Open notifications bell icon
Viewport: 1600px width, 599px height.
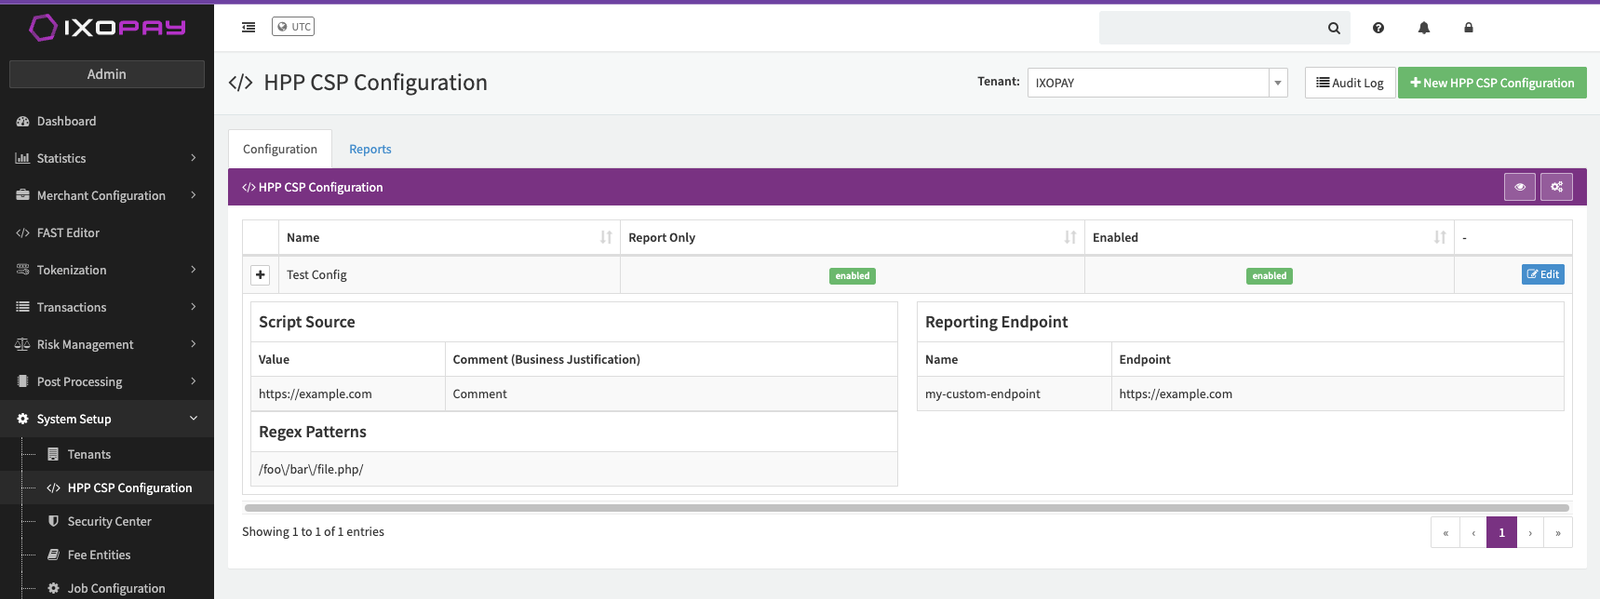[x=1424, y=28]
